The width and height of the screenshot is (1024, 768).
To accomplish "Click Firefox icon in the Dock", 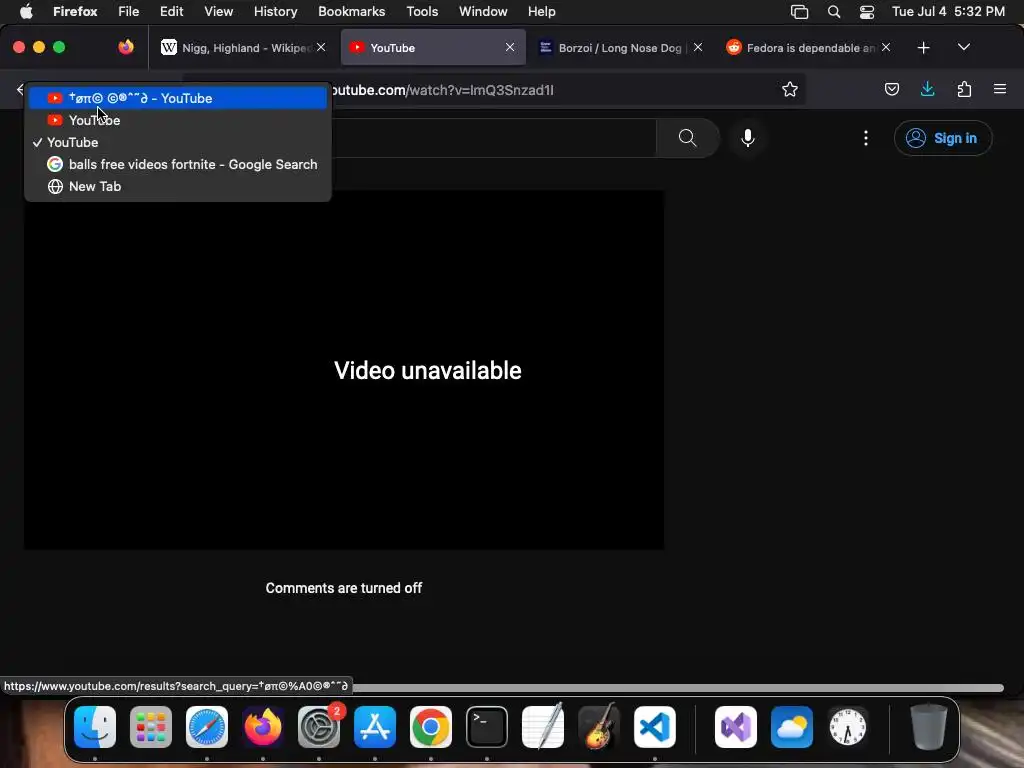I will coord(263,726).
